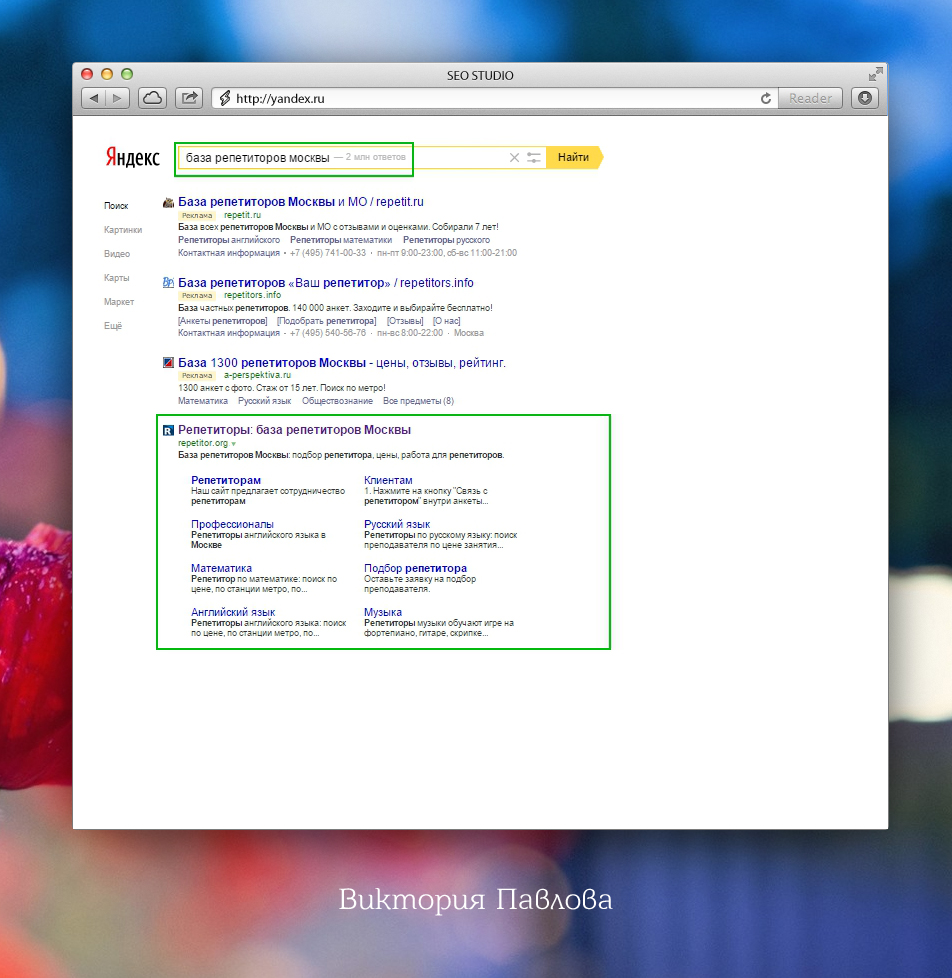952x978 pixels.
Task: Focus the address bar showing http://yandex.ru
Action: (x=495, y=98)
